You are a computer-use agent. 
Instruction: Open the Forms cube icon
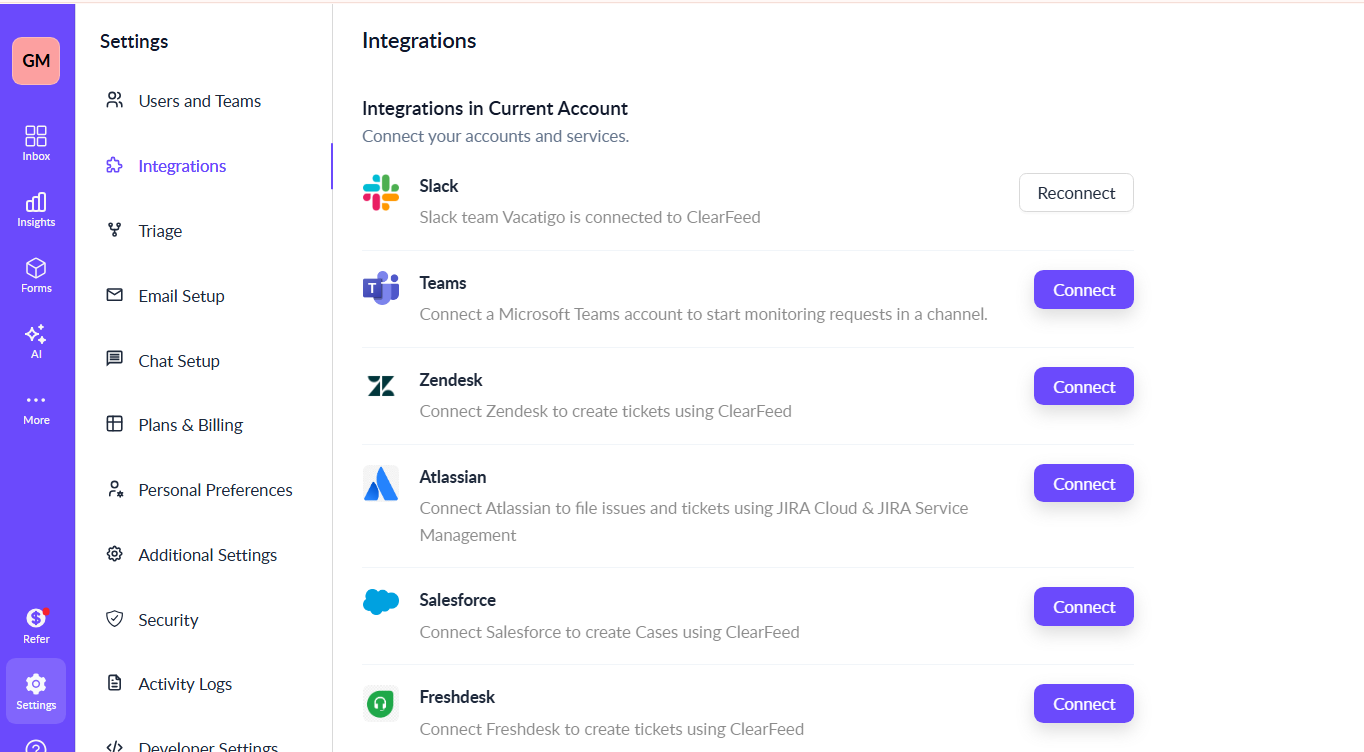[36, 275]
